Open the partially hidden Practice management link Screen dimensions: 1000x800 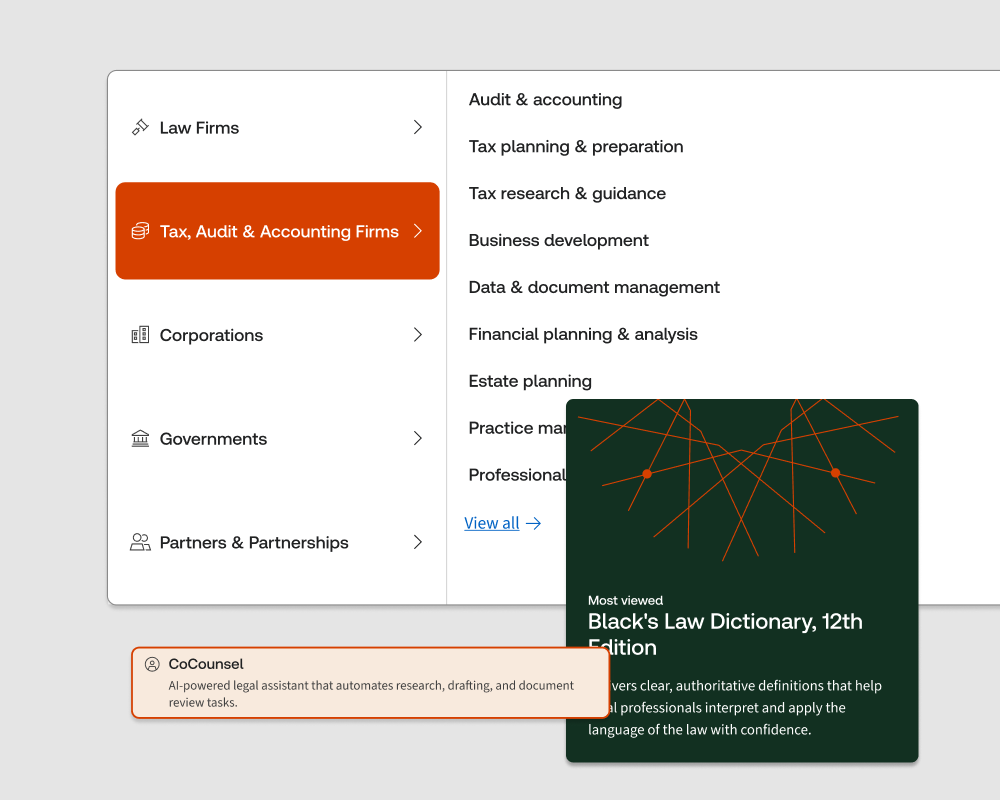click(x=517, y=428)
